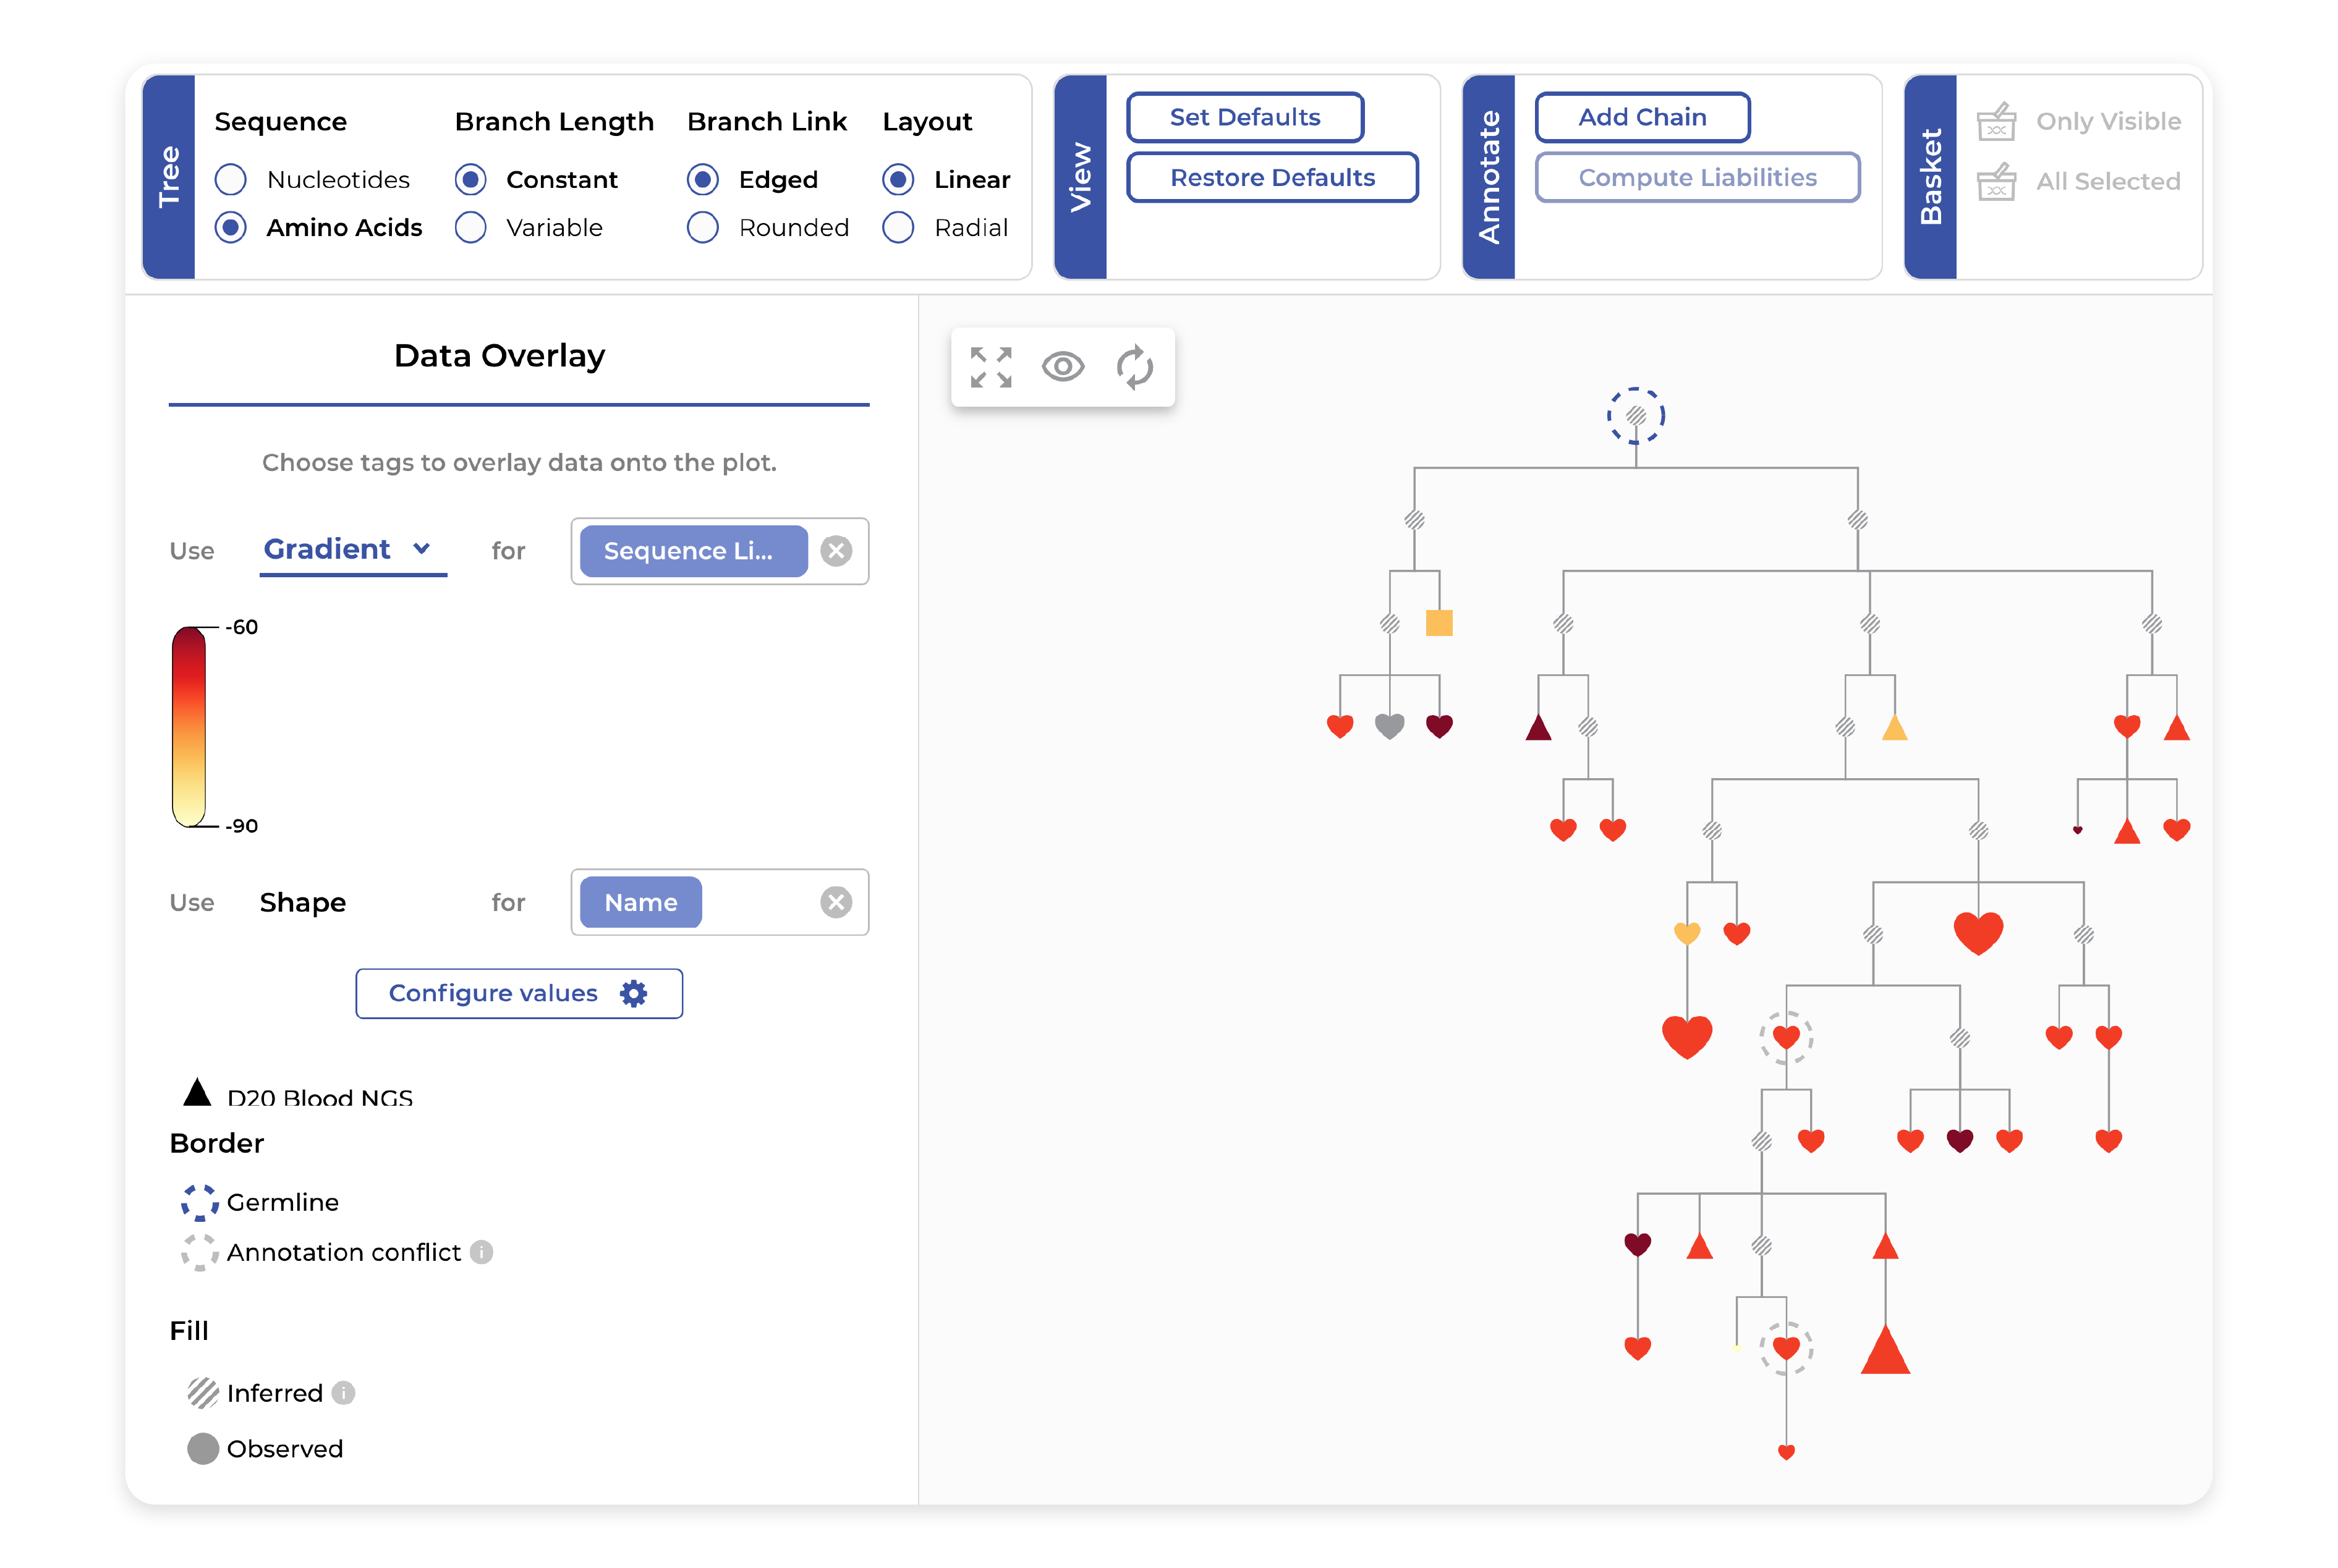Select the Nucleotides radio button
The width and height of the screenshot is (2338, 1568).
(230, 179)
